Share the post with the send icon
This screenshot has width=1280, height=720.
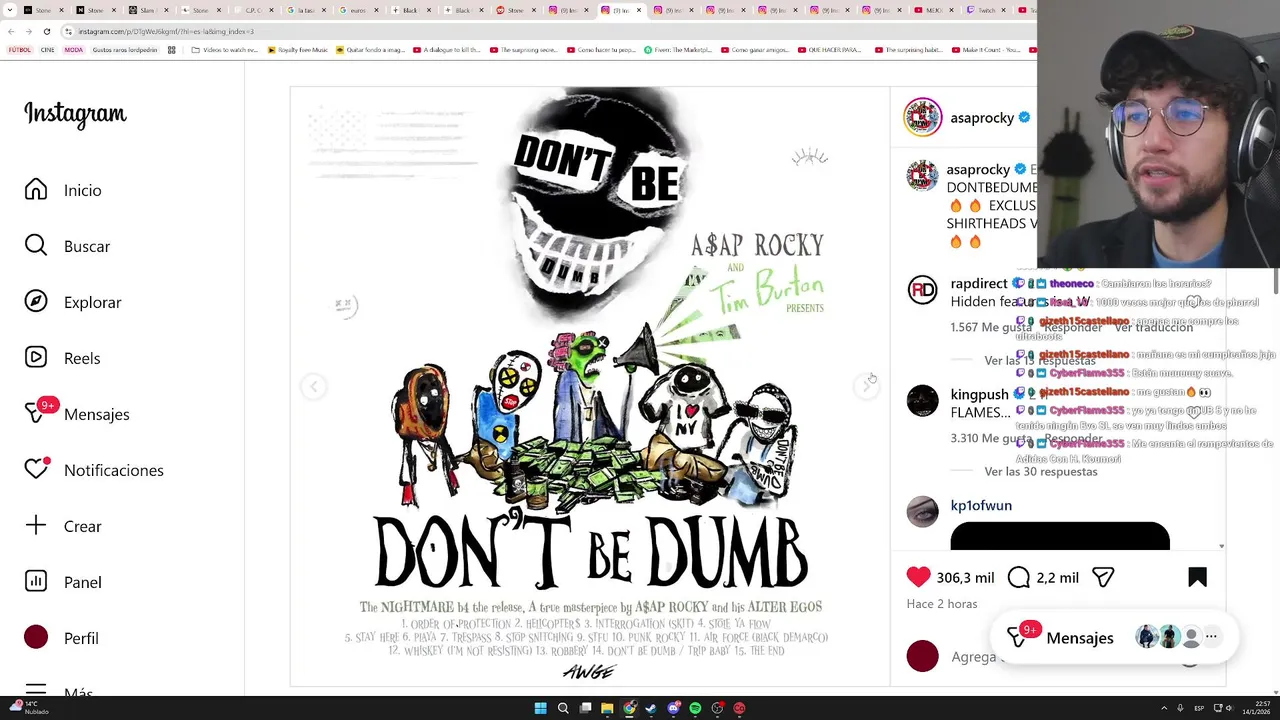pos(1103,577)
